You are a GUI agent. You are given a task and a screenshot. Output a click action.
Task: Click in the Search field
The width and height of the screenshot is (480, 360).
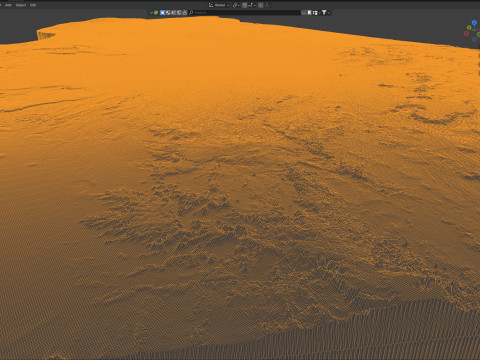coord(244,13)
